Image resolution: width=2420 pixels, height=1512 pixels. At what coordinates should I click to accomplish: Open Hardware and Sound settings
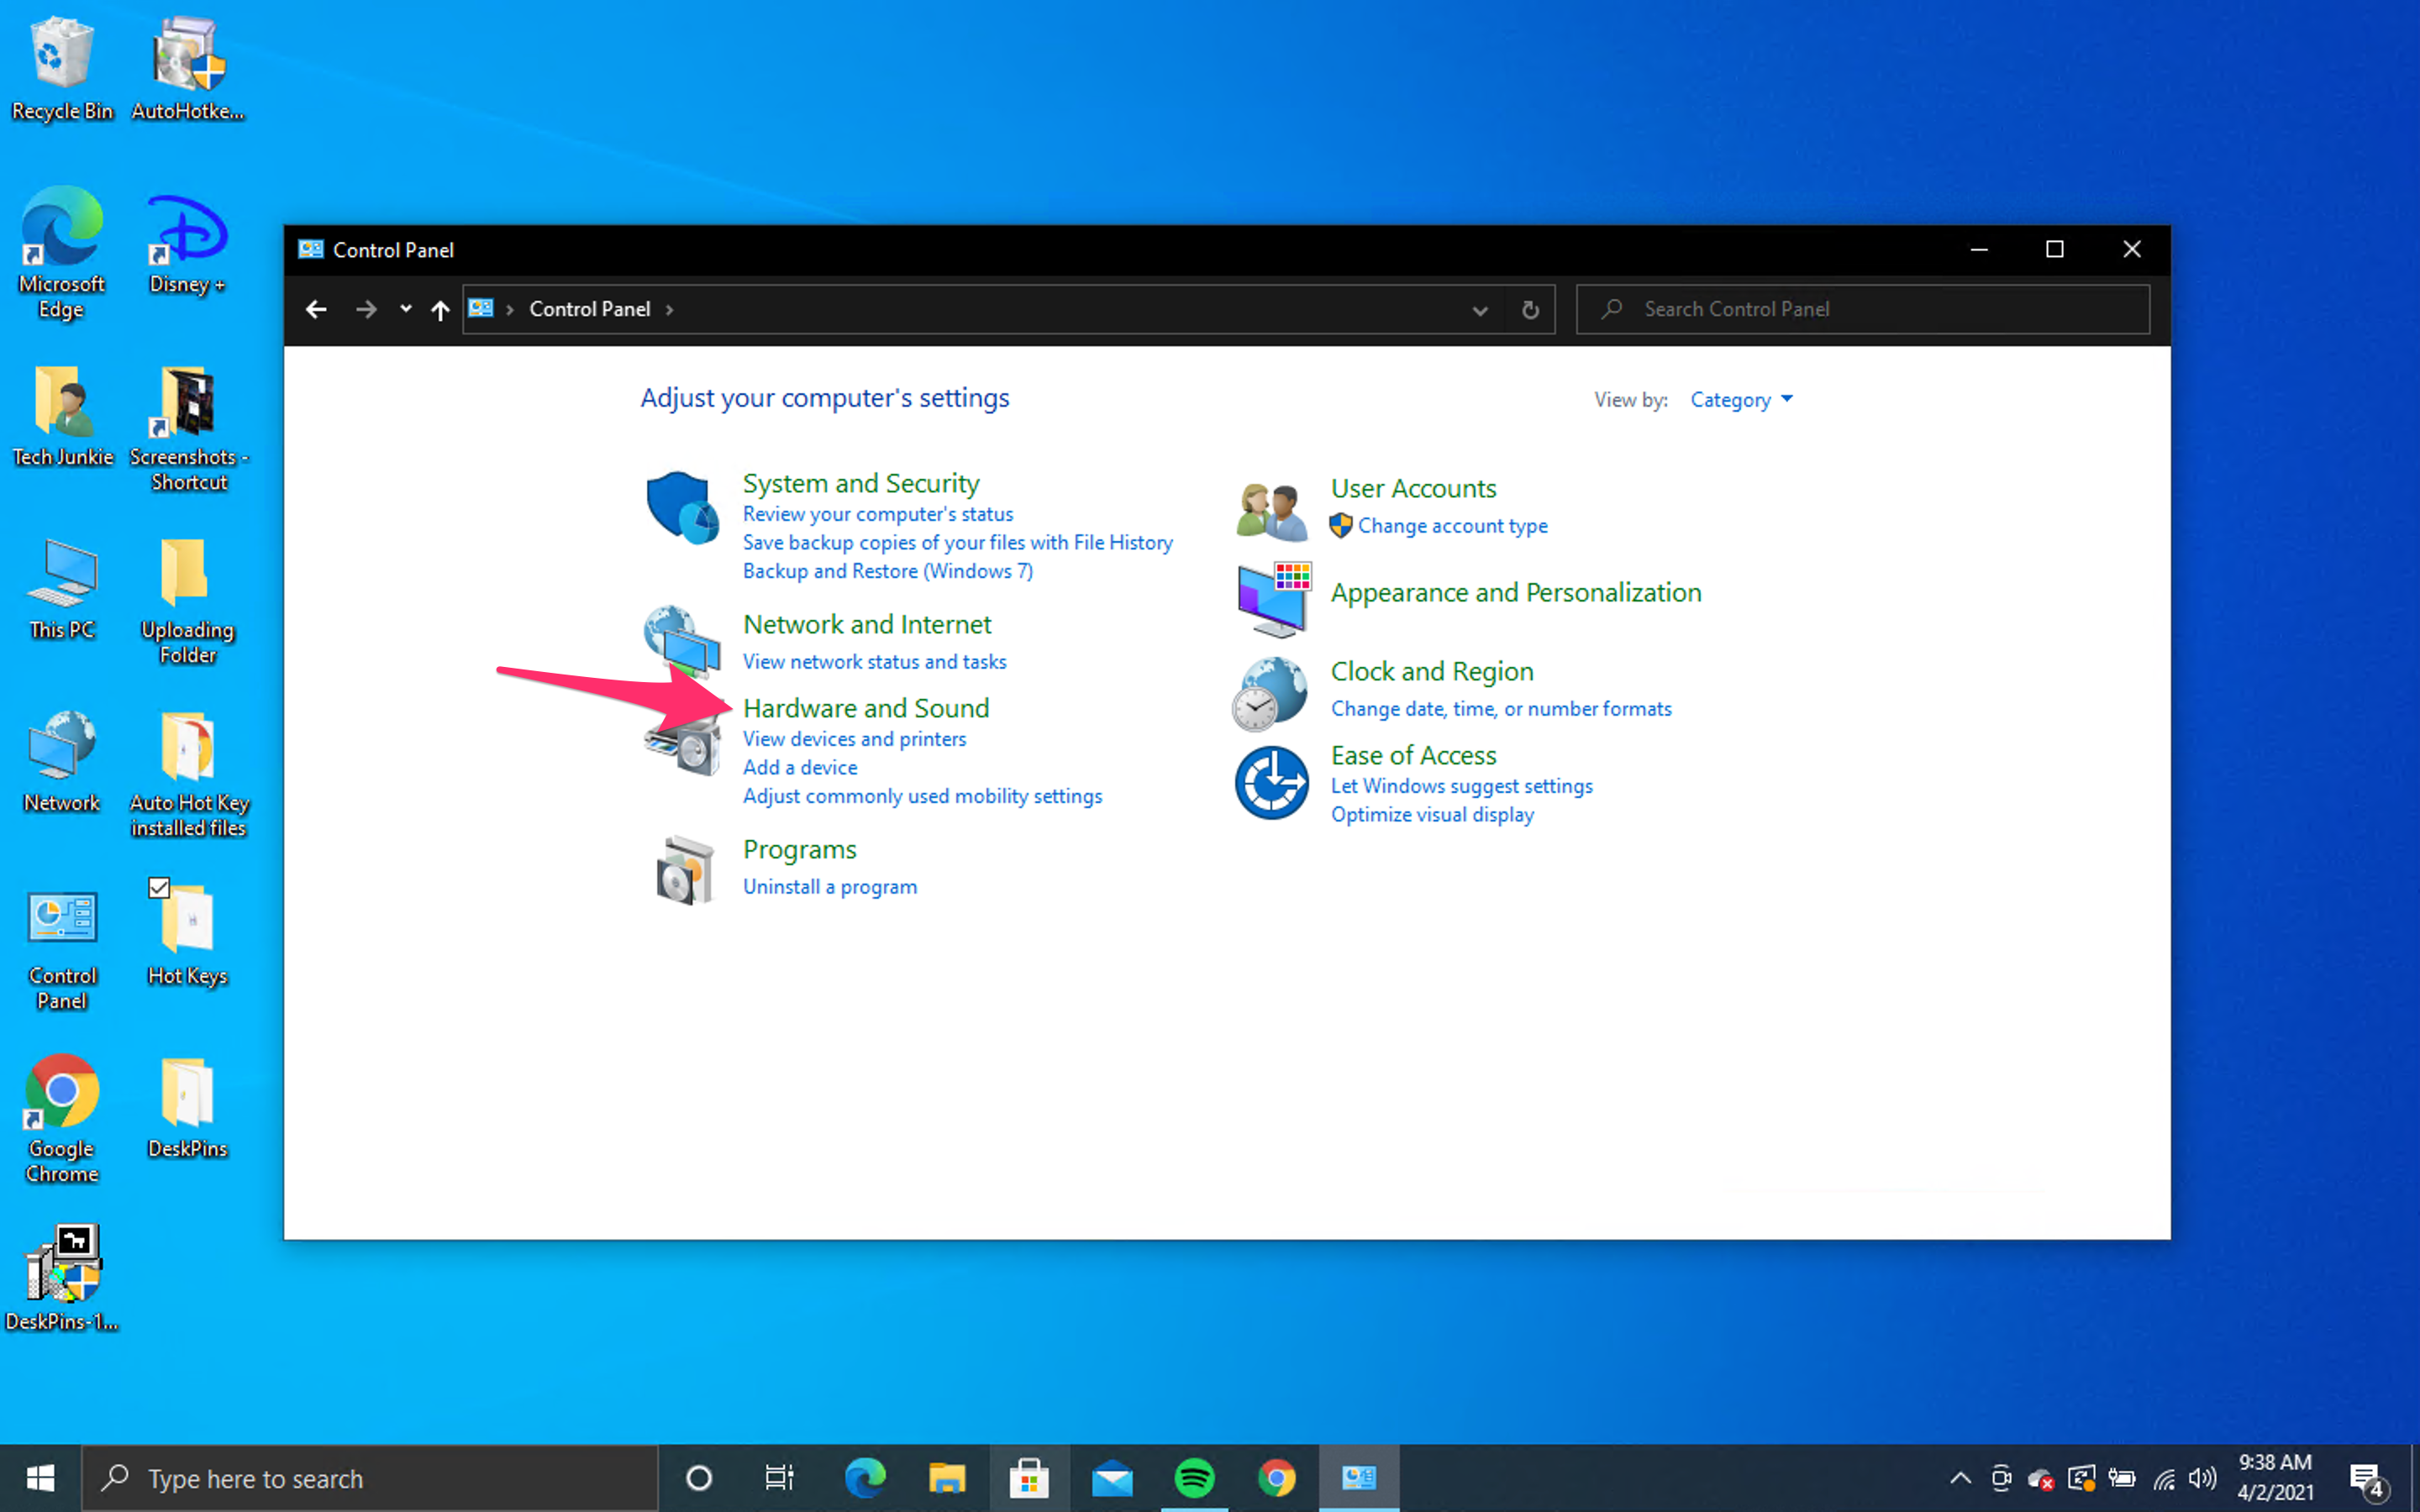tap(865, 707)
